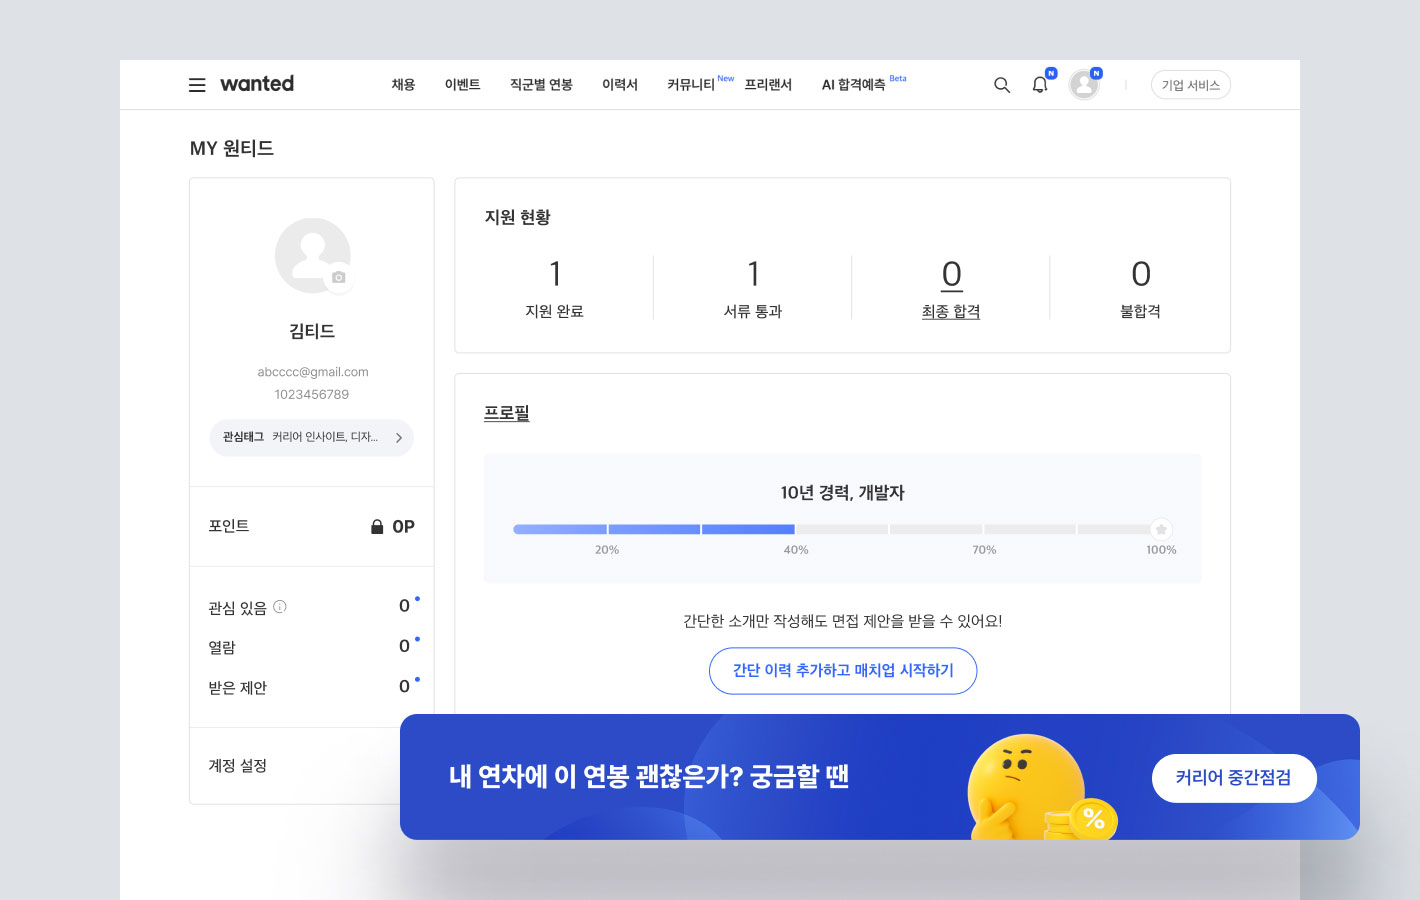
Task: Open the 커뮤니티 menu
Action: click(691, 85)
